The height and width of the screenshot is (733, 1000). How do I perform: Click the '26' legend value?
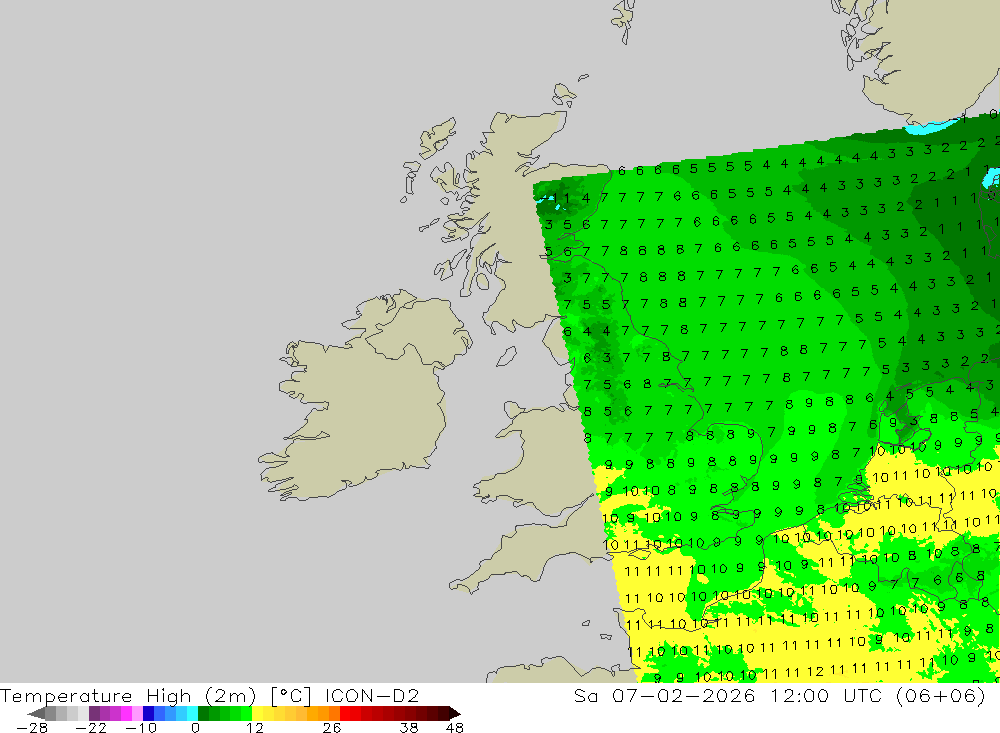pos(332,728)
